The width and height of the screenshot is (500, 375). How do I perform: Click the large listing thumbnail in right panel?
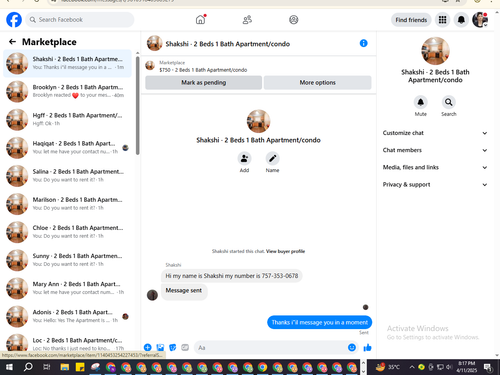(435, 51)
